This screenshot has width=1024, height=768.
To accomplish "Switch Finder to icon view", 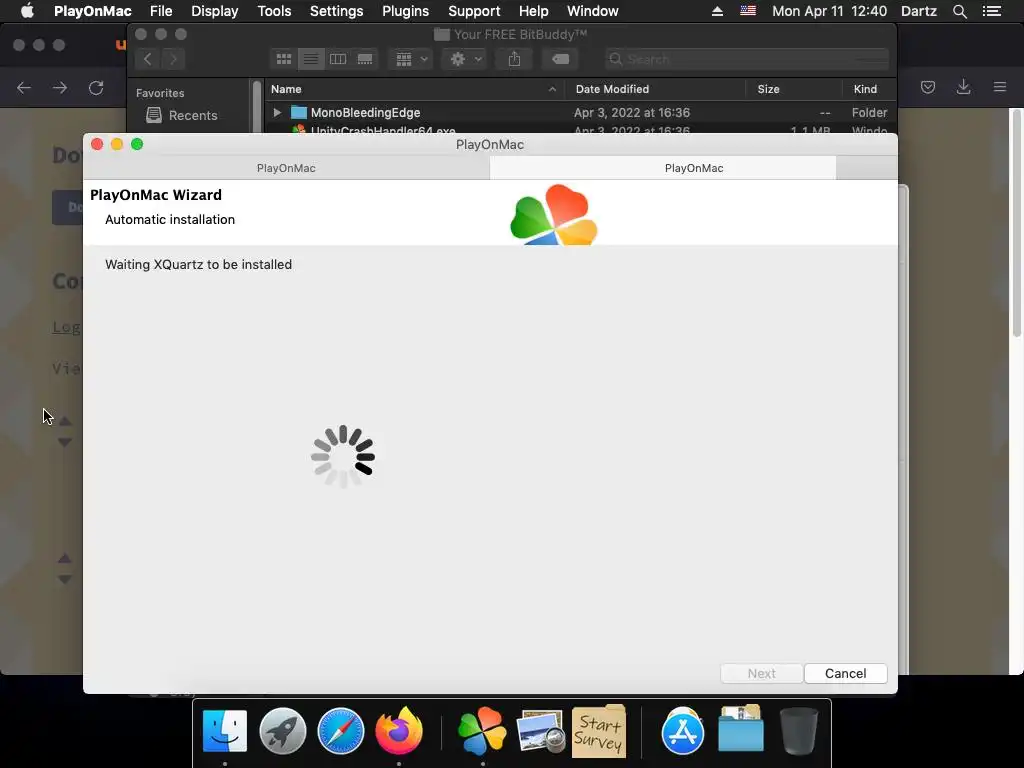I will [x=284, y=59].
